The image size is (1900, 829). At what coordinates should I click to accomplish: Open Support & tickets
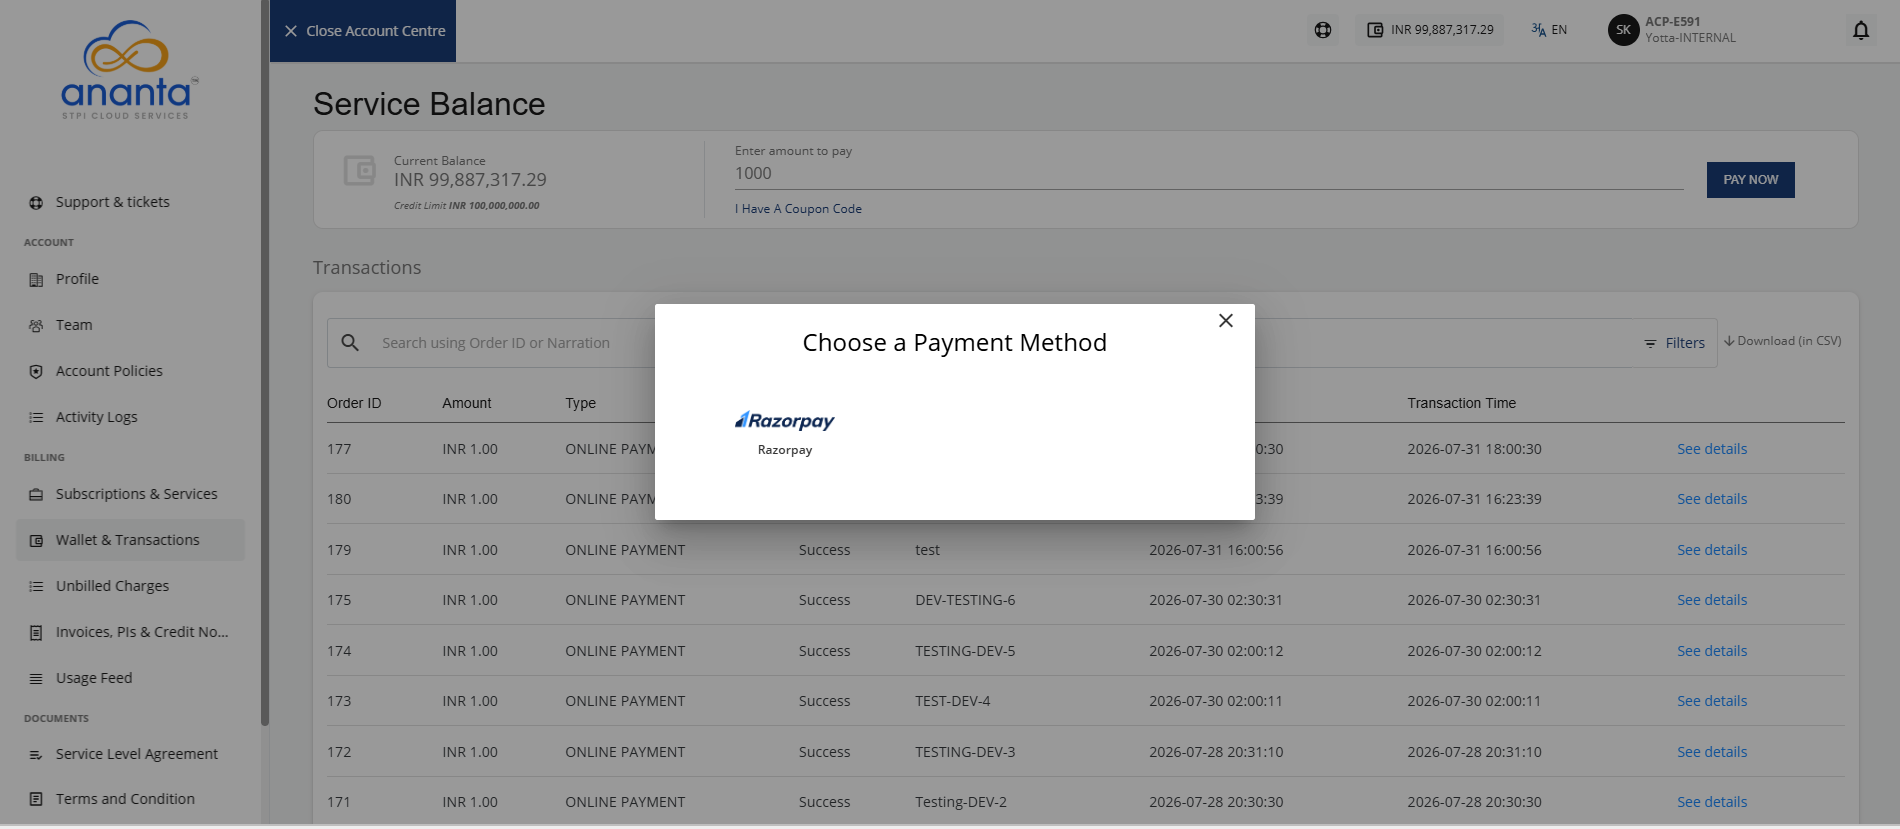(x=112, y=202)
